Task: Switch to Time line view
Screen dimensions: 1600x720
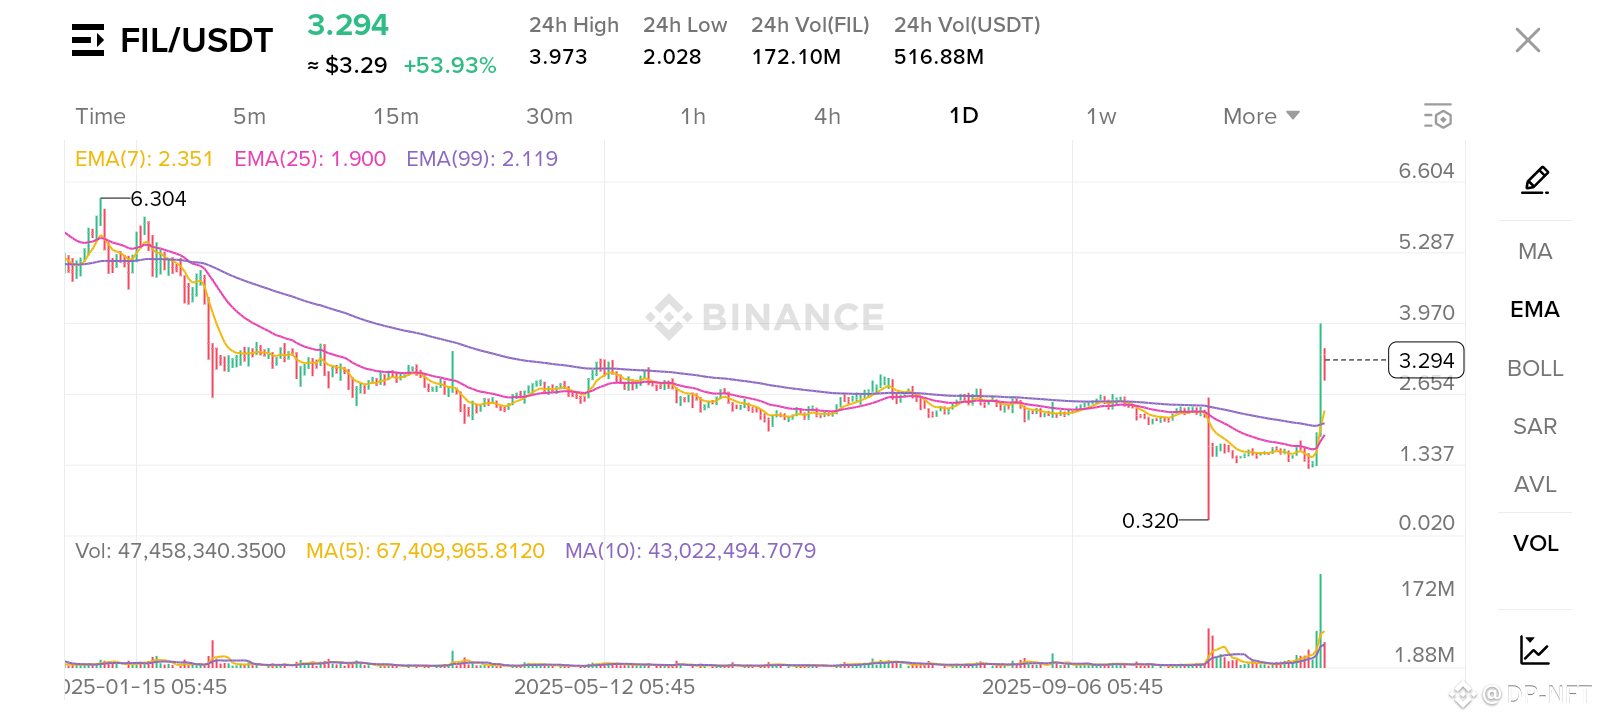Action: click(x=101, y=116)
